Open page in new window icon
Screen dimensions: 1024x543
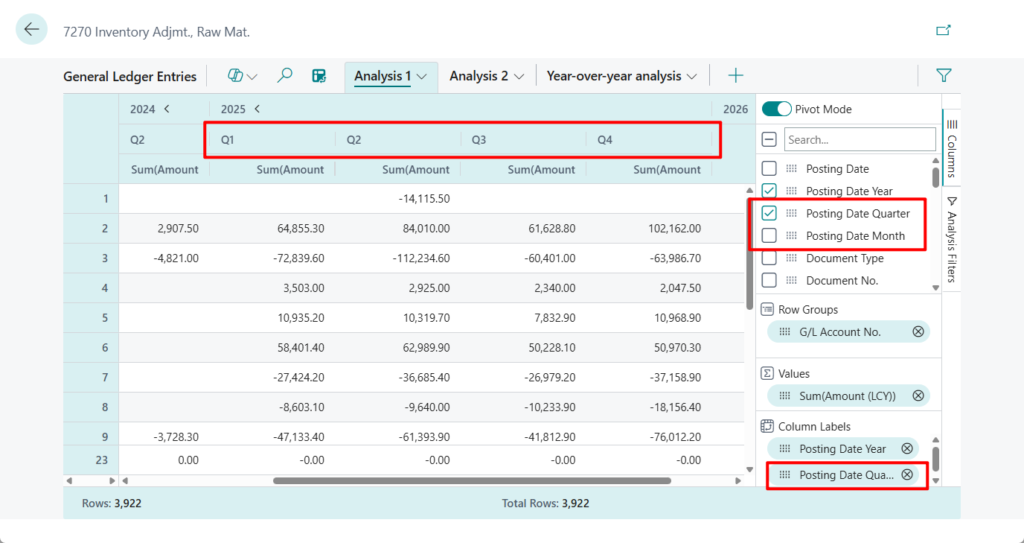(x=942, y=30)
